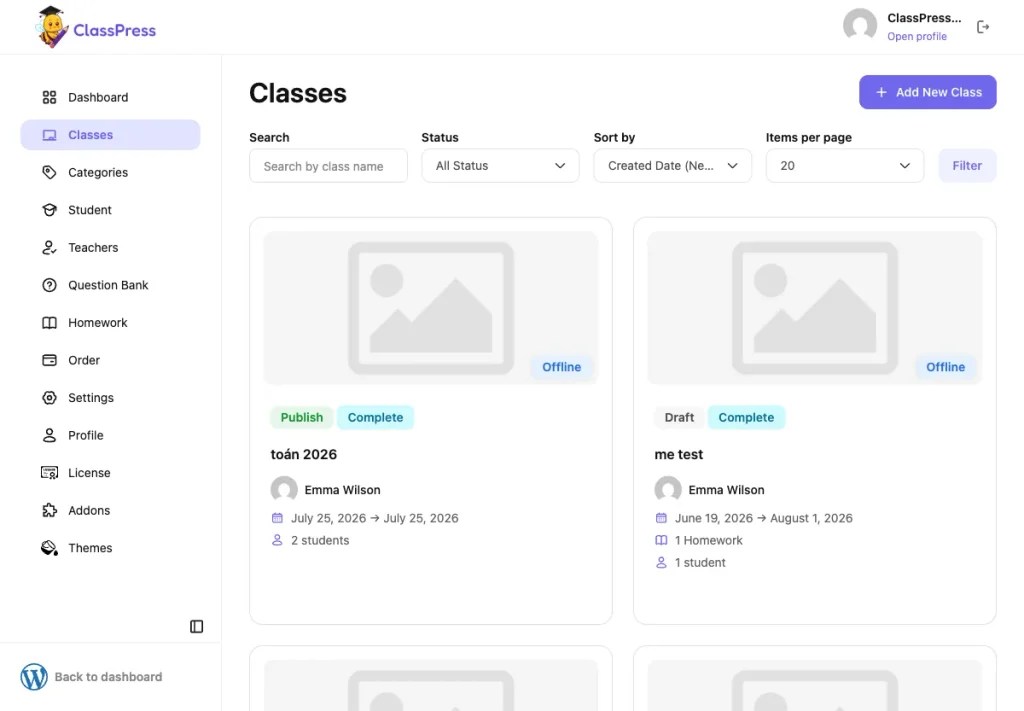Viewport: 1024px width, 711px height.
Task: Open the All Status dropdown
Action: pyautogui.click(x=500, y=166)
